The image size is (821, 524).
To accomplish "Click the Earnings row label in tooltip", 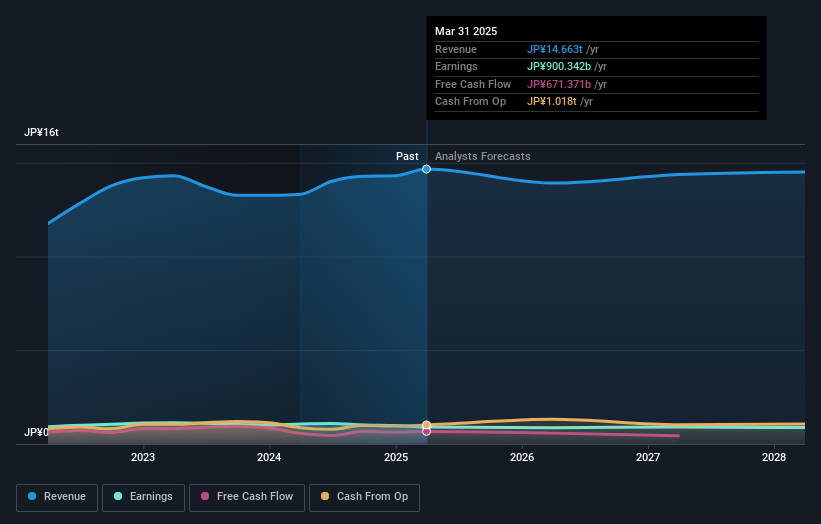I will 456,66.
